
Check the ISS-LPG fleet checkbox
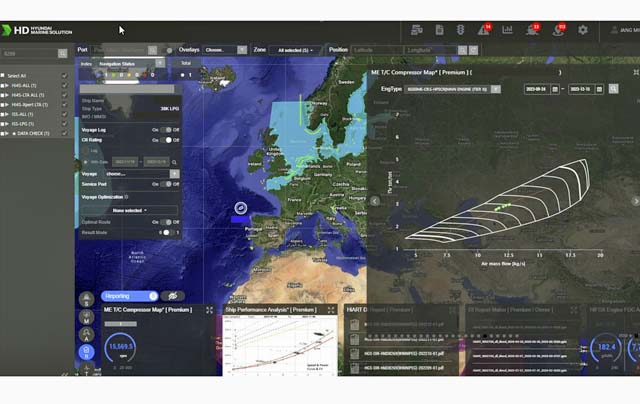(64, 123)
